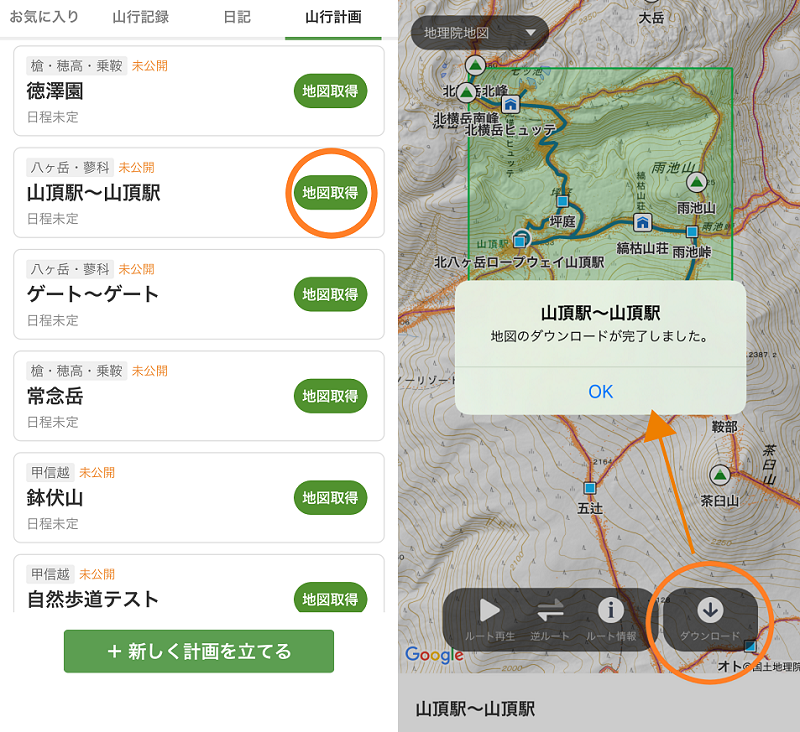Viewport: 800px width, 732px height.
Task: Open the 常念岳 plan title
Action: coord(55,396)
